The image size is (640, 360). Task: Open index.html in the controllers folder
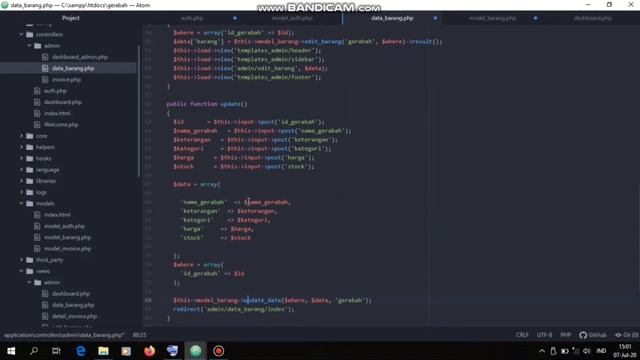[x=57, y=113]
